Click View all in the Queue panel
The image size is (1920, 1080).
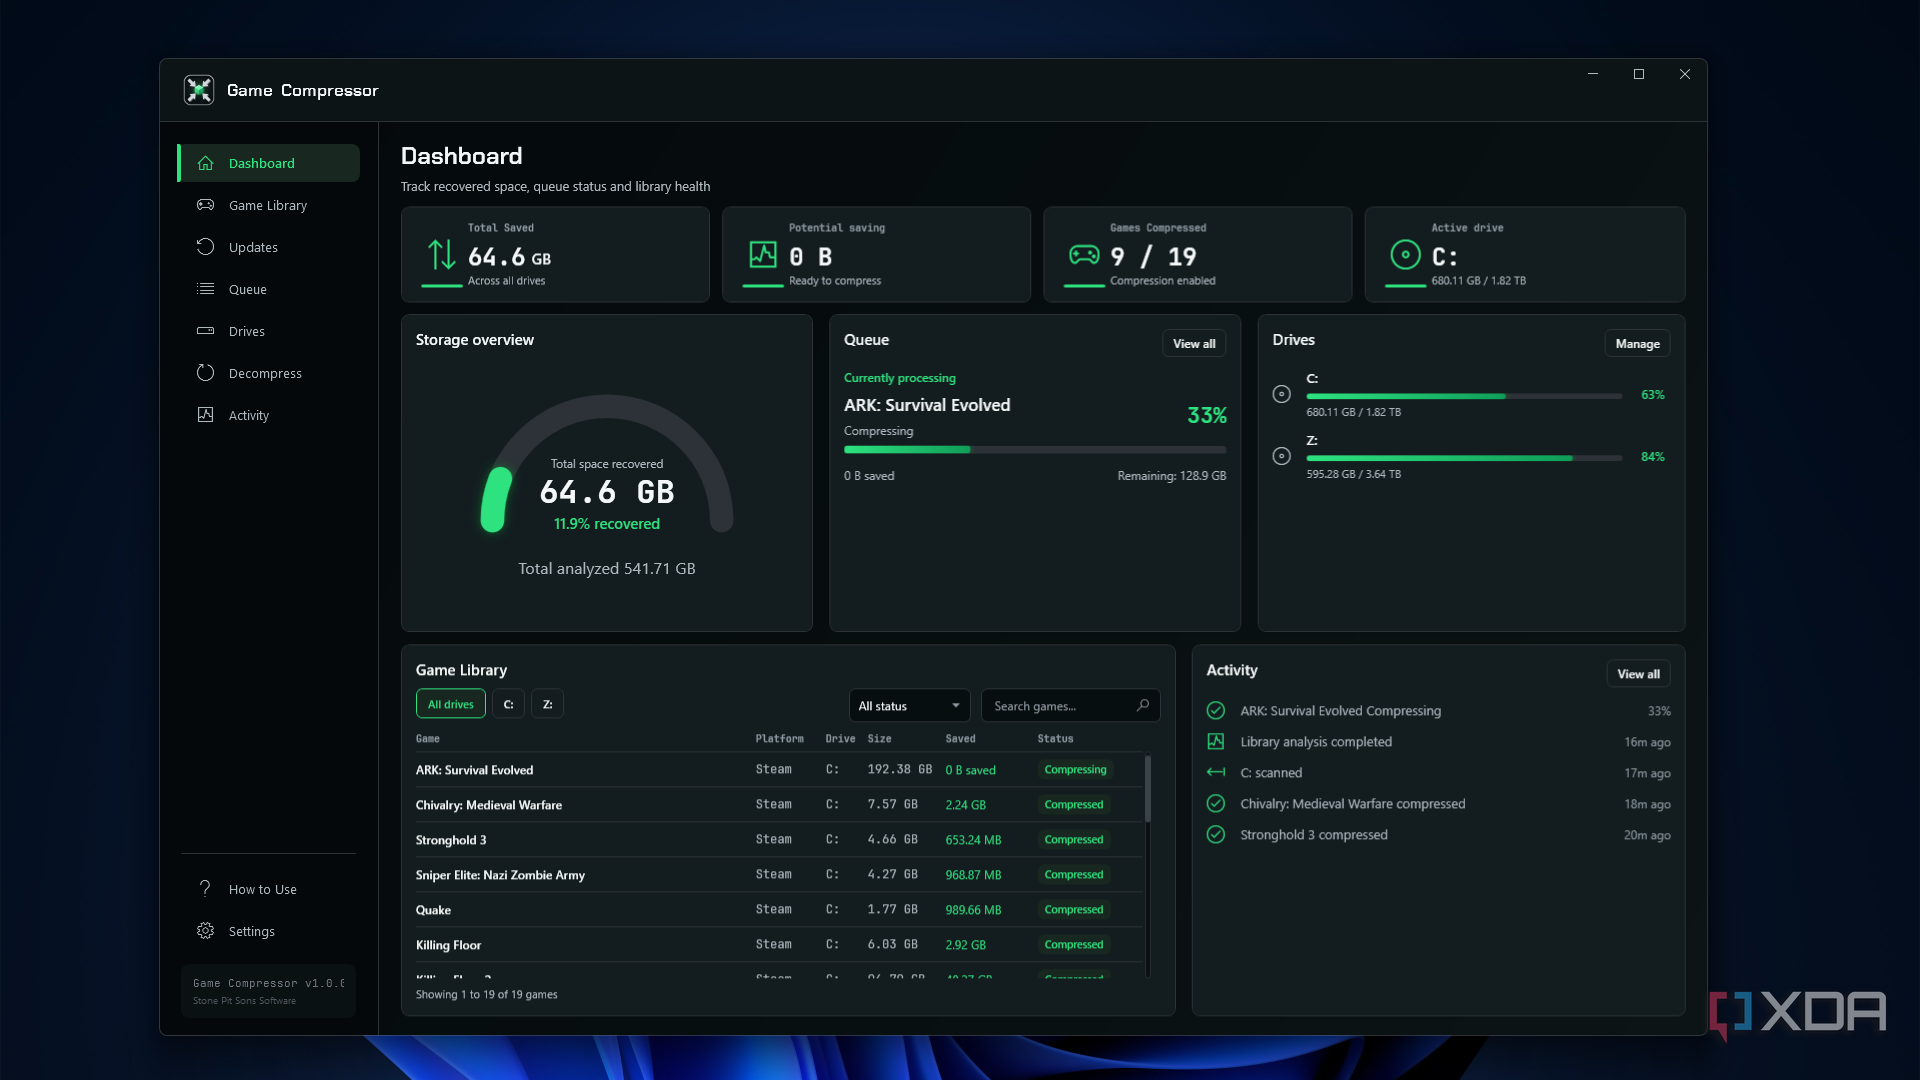tap(1194, 343)
